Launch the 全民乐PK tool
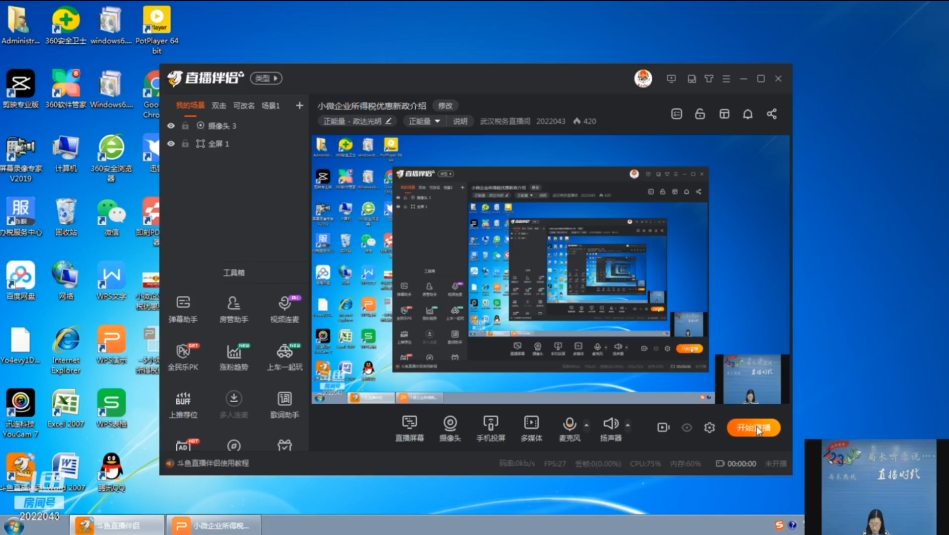The image size is (949, 535). click(183, 356)
